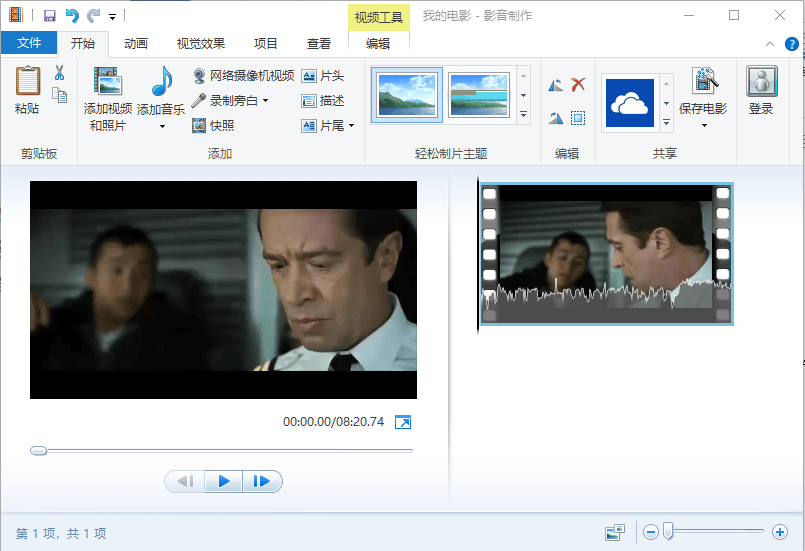Add 片尾 credits

pos(322,125)
